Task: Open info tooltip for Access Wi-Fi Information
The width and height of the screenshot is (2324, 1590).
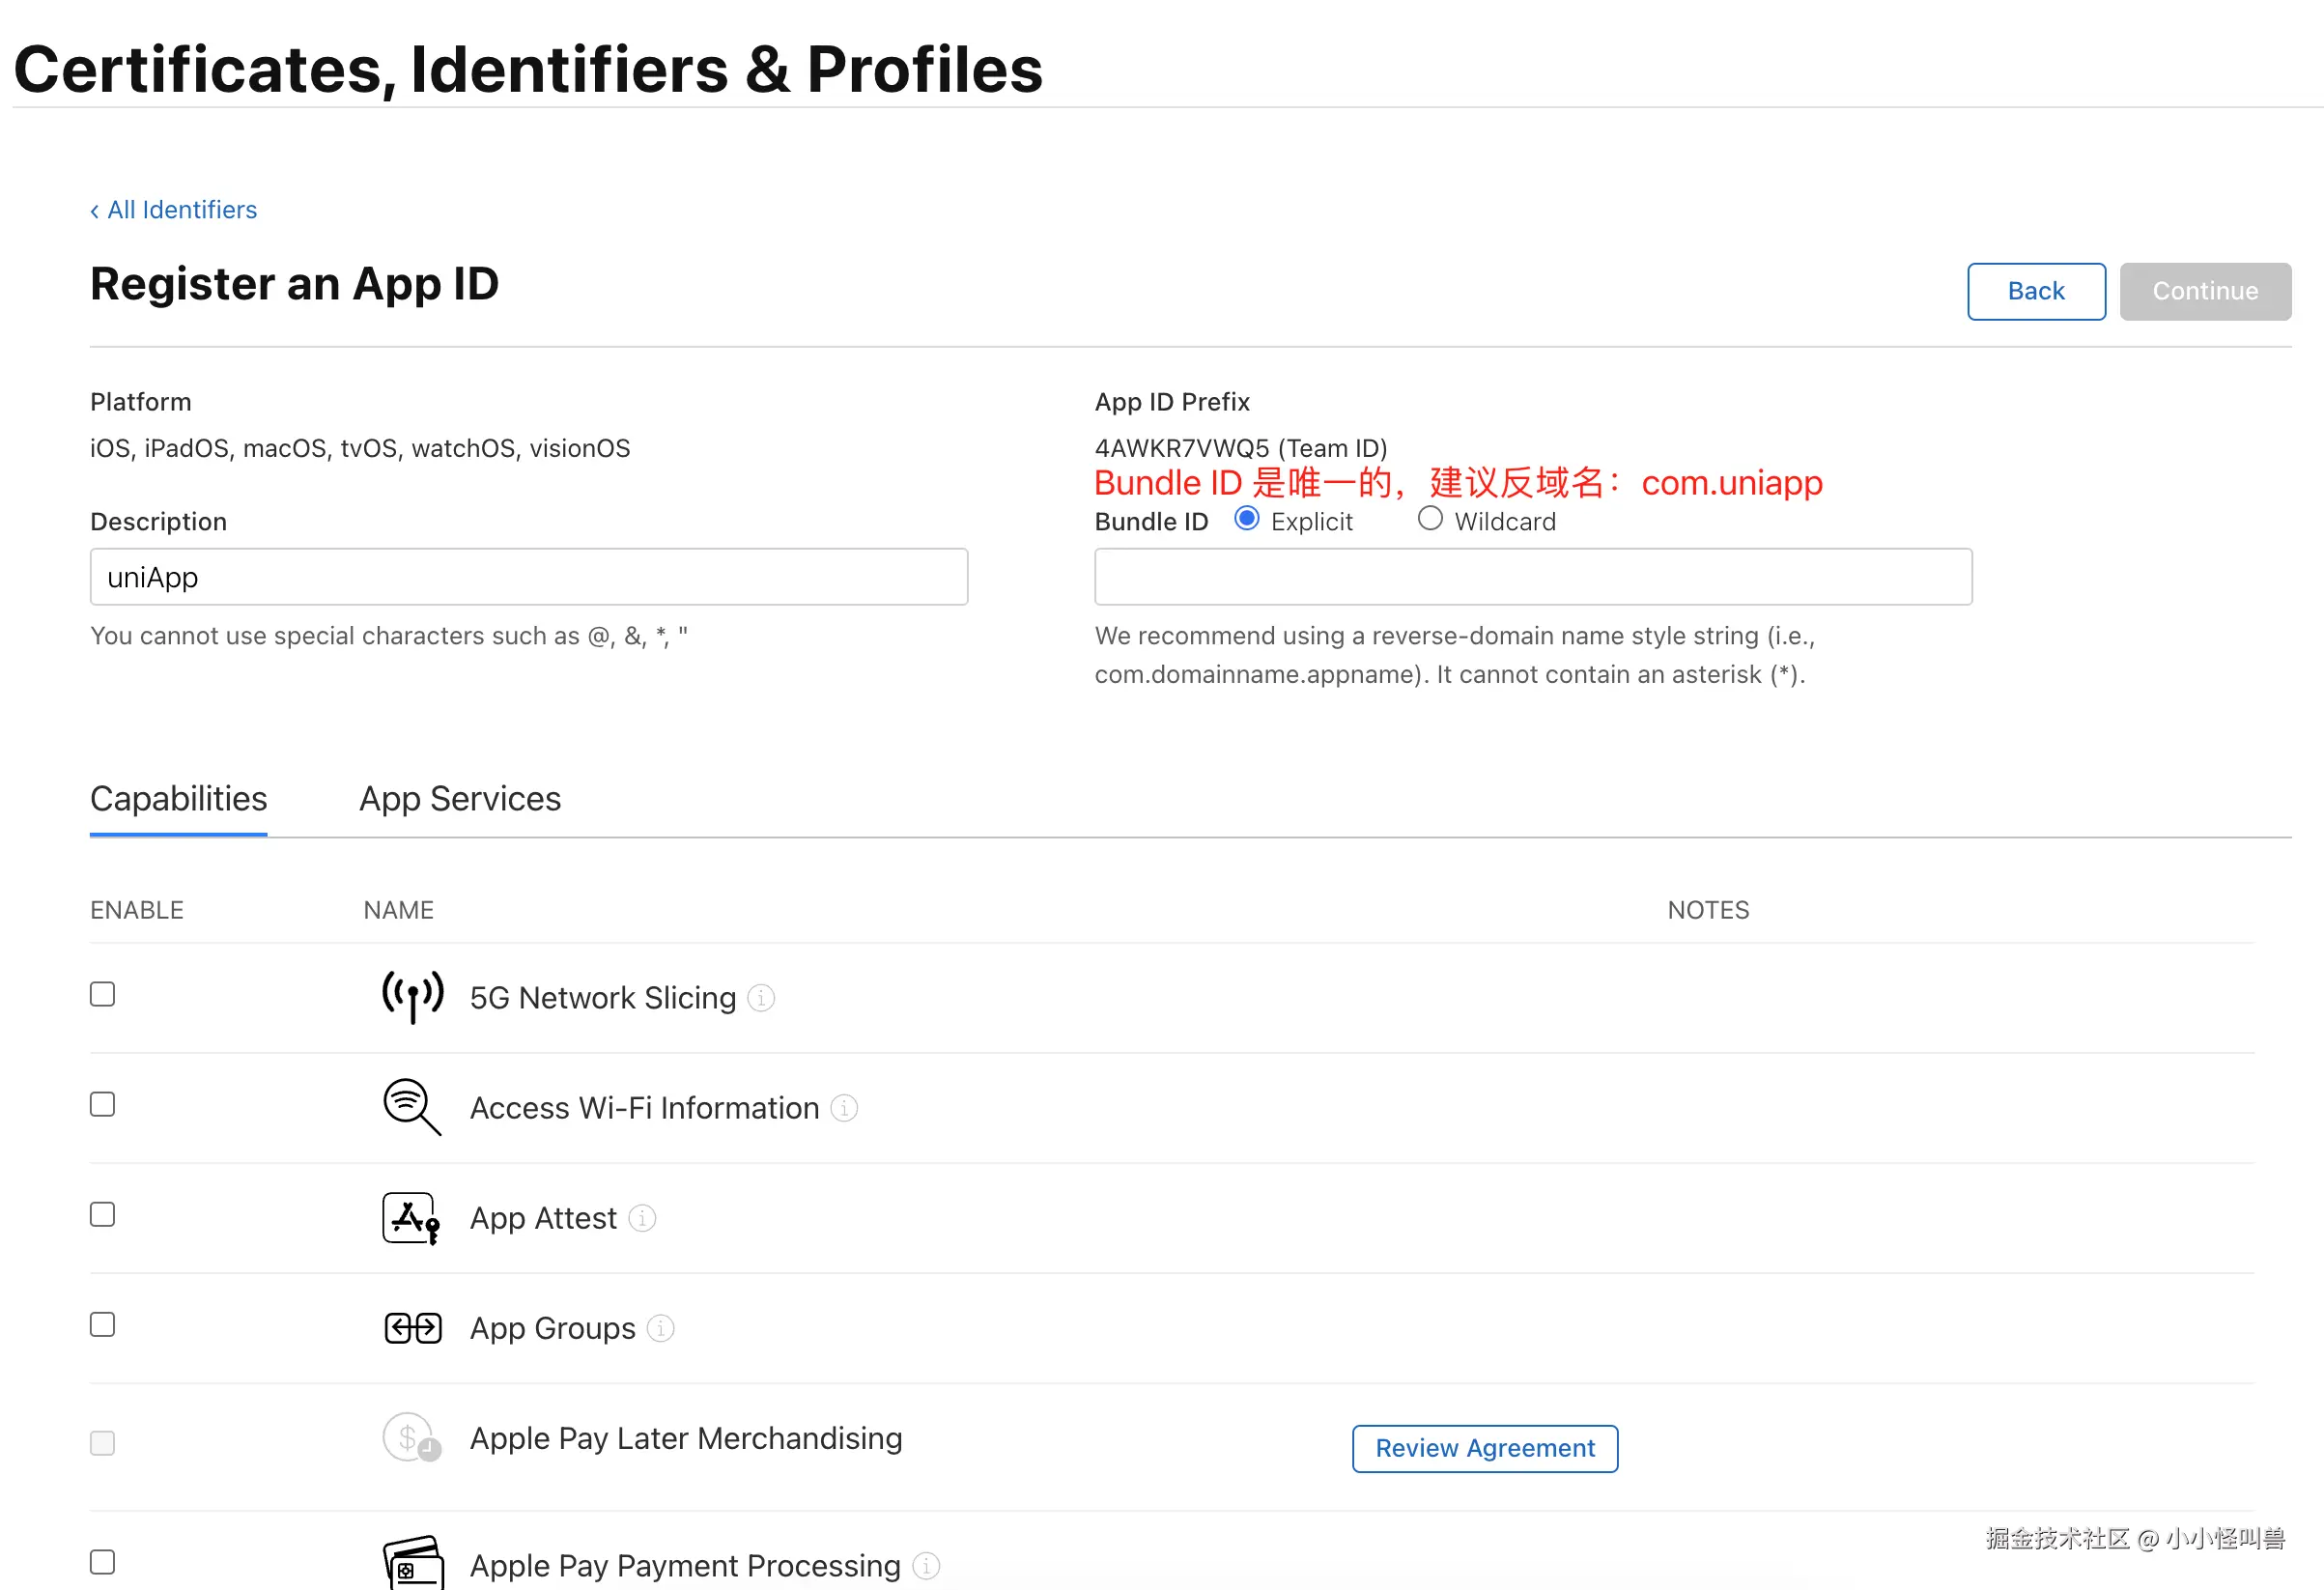Action: coord(844,1108)
